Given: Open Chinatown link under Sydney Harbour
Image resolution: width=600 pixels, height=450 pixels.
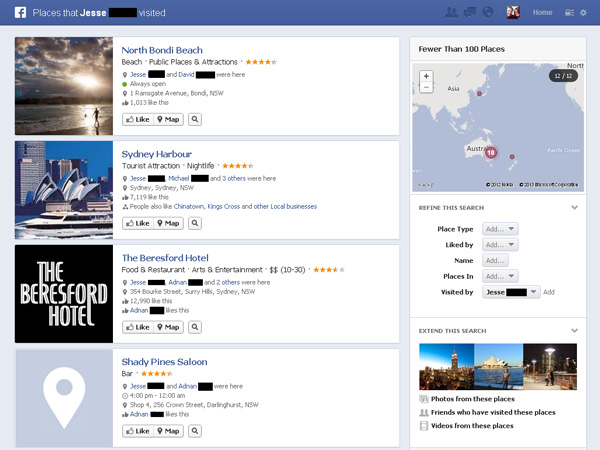Looking at the screenshot, I should [189, 207].
